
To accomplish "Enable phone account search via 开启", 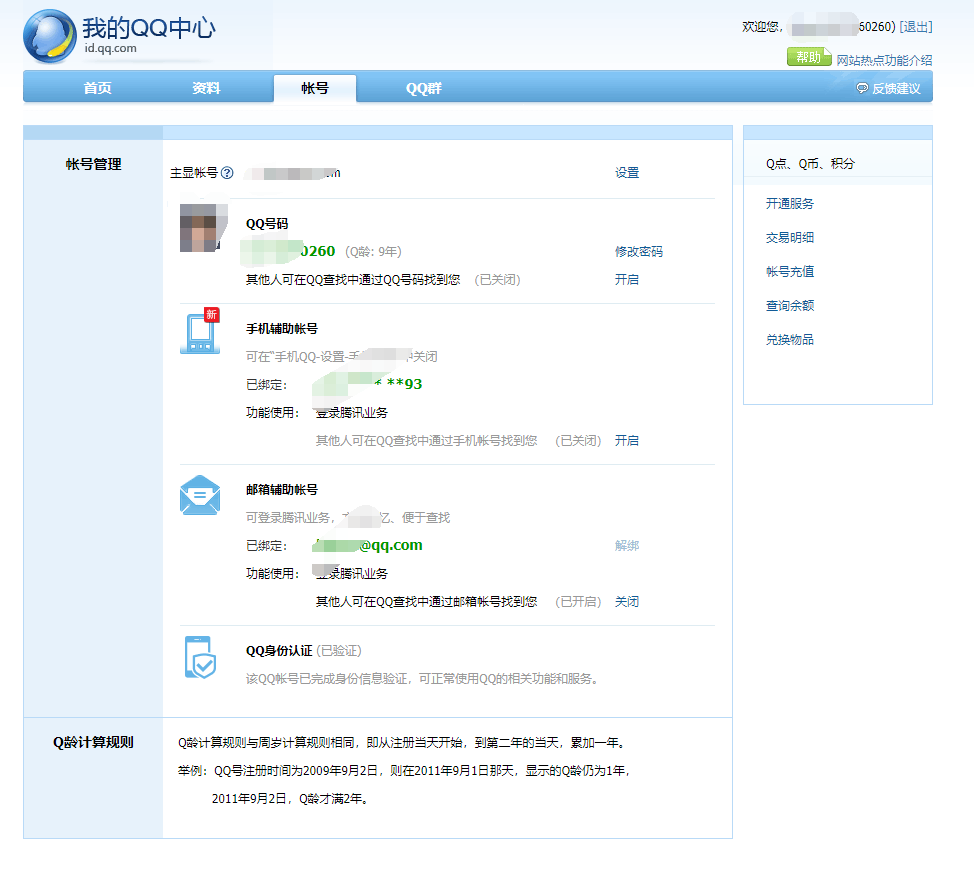I will tap(626, 441).
